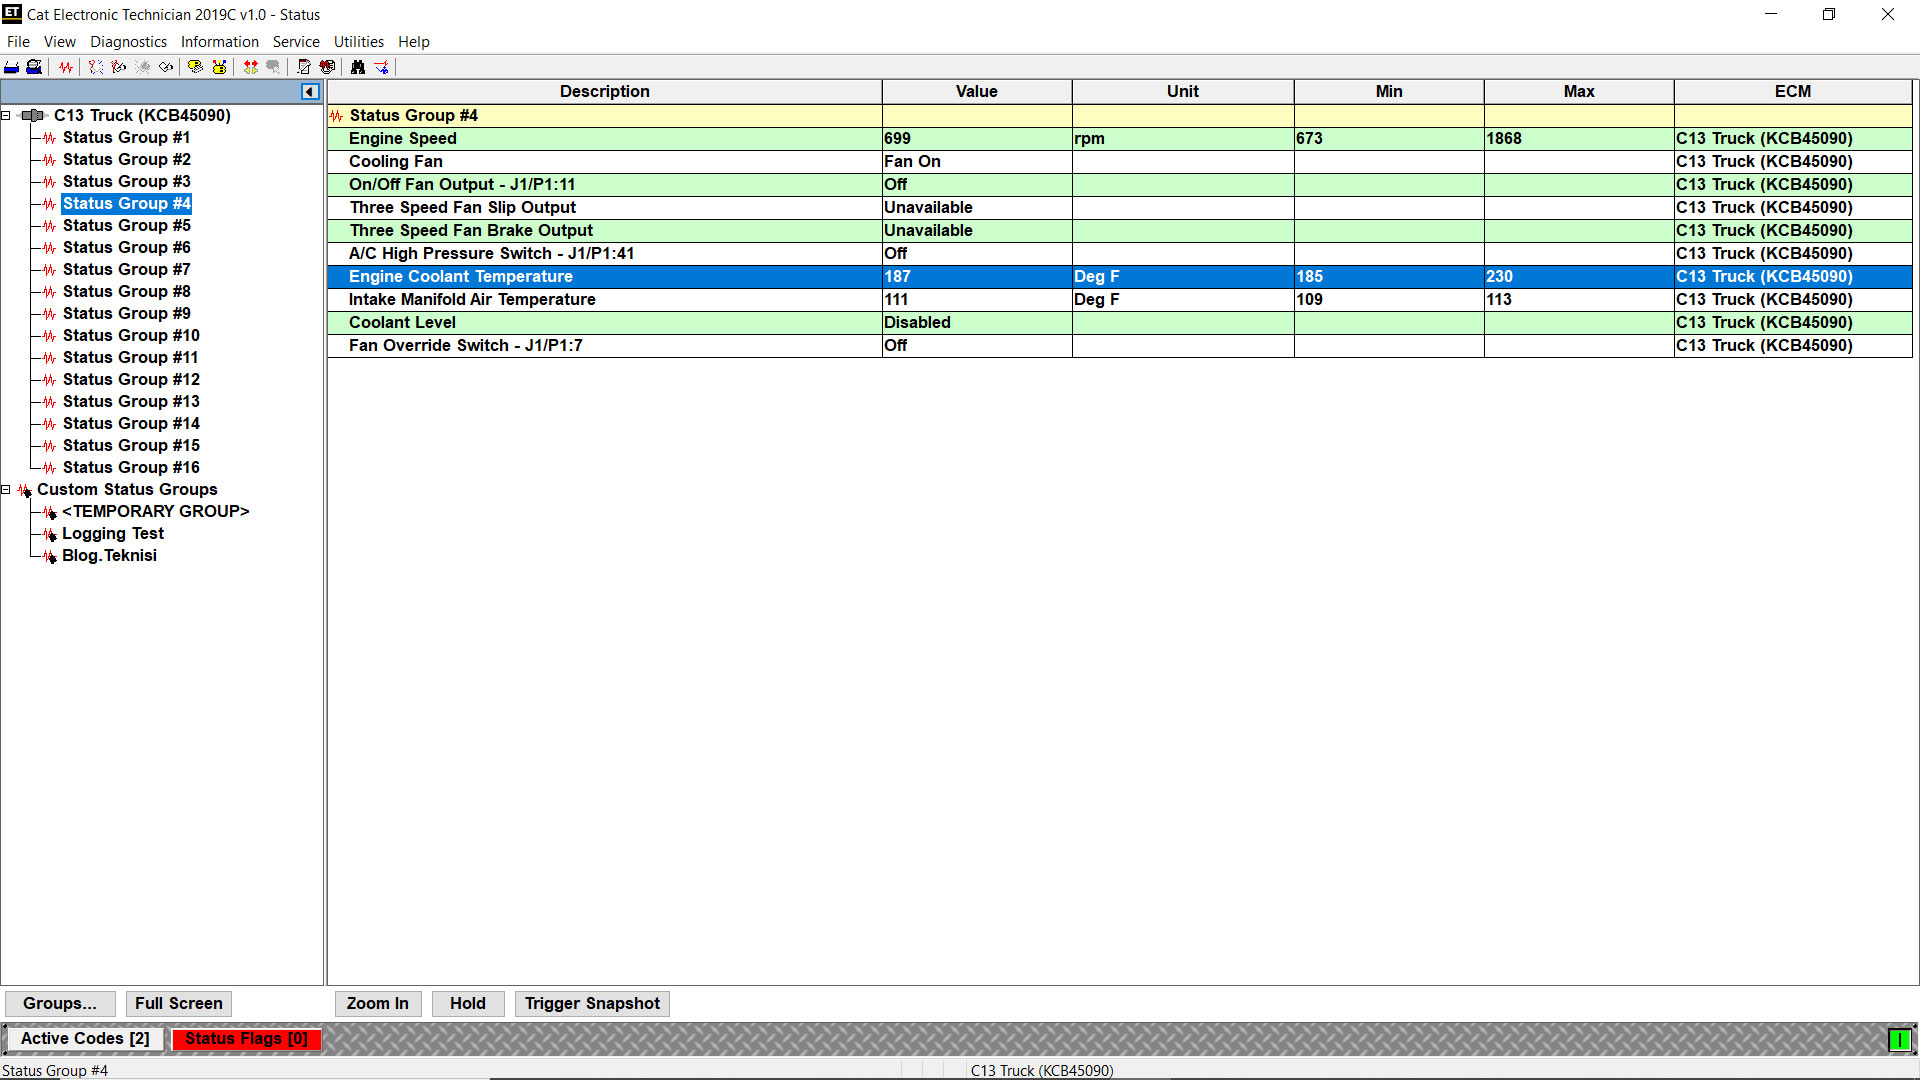Click the red Status Flags indicator
1920x1080 pixels.
(246, 1039)
